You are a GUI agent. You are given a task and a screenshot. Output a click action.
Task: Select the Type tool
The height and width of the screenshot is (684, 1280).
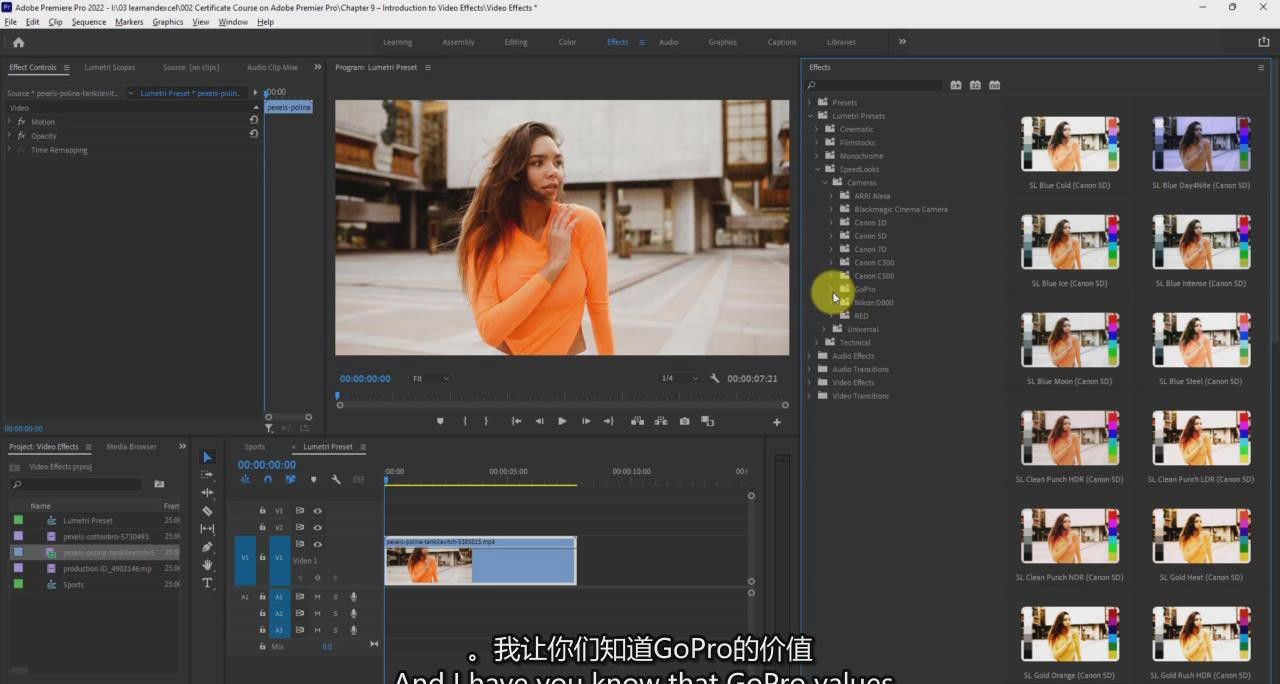click(x=208, y=583)
